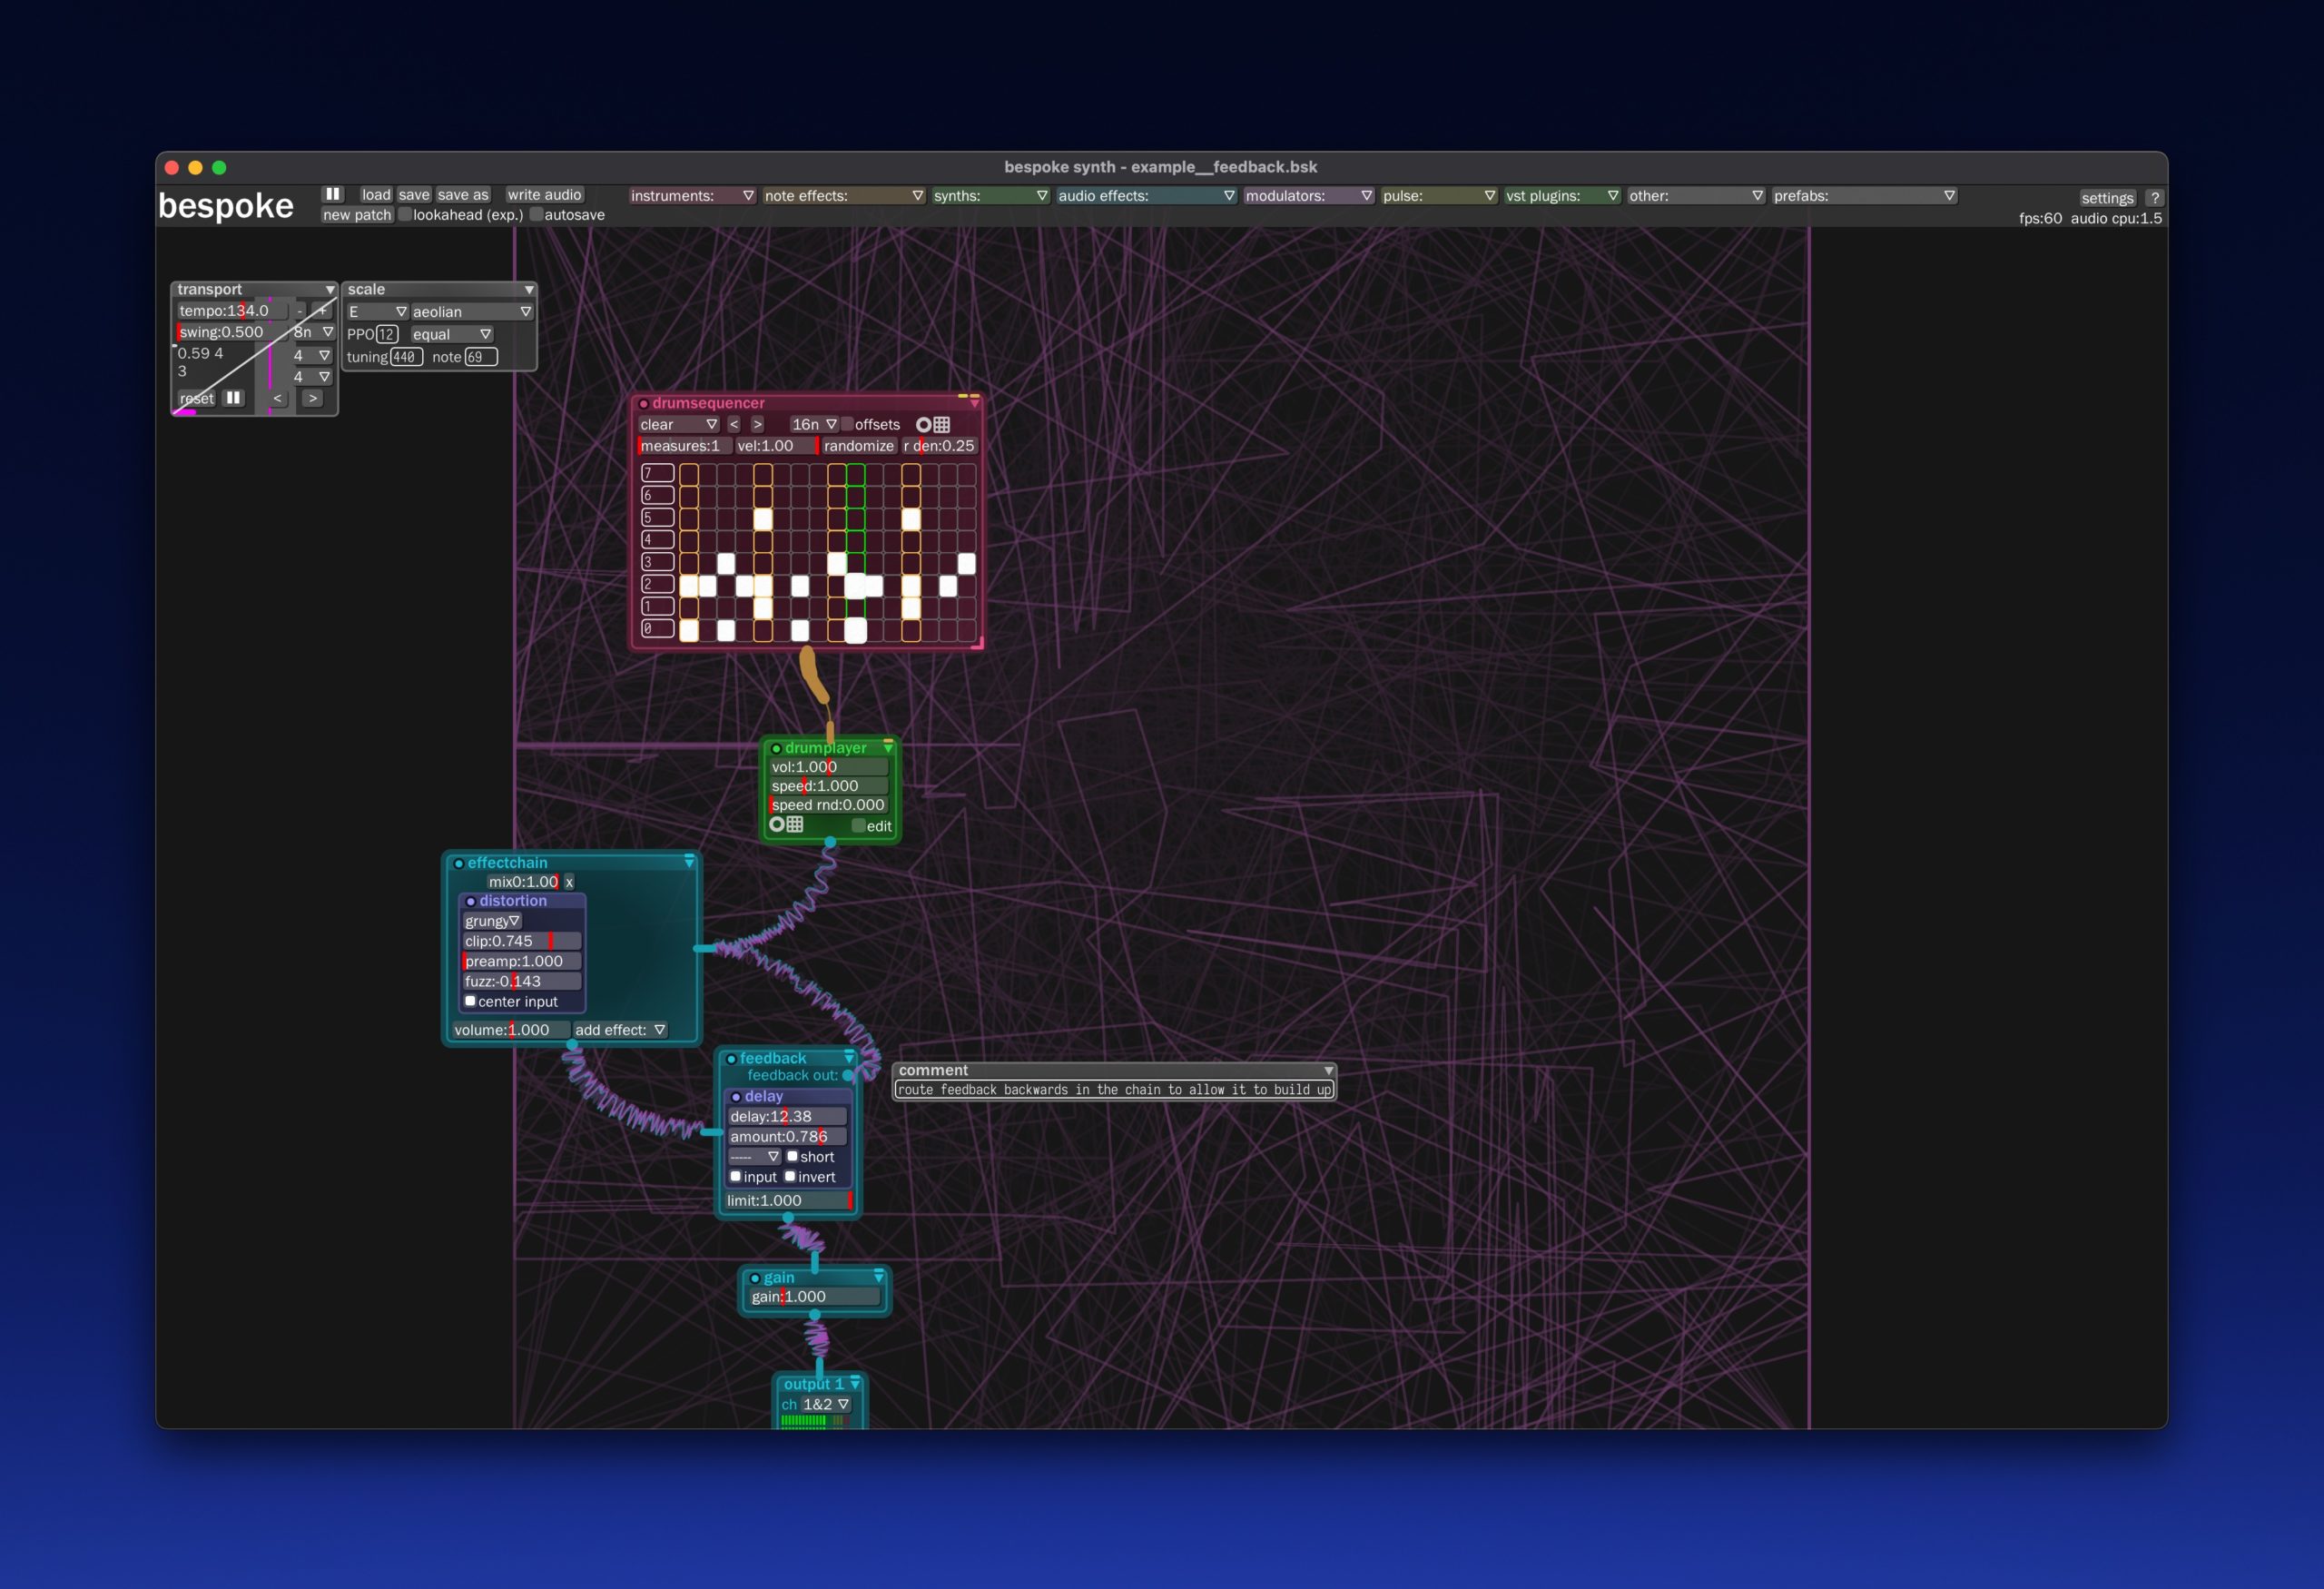
Task: Click the drumsequencer grid controller icon
Action: point(942,425)
